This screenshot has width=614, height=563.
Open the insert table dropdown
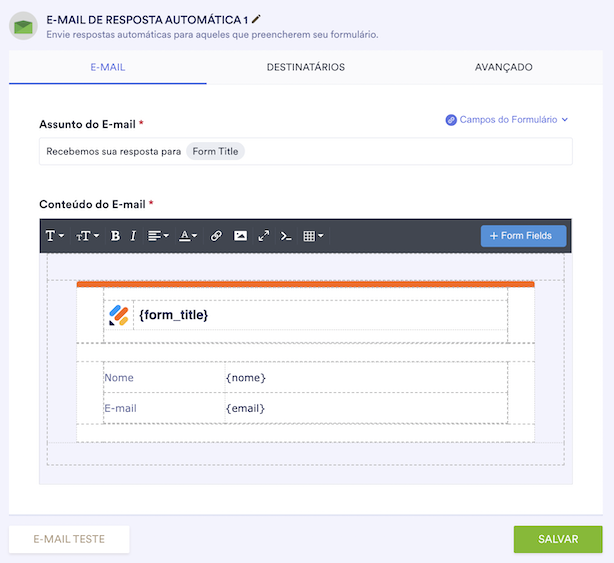pyautogui.click(x=313, y=236)
